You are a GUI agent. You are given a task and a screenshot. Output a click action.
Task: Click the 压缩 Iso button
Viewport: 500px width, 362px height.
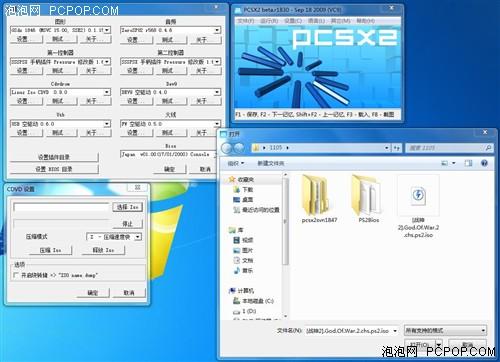click(51, 250)
